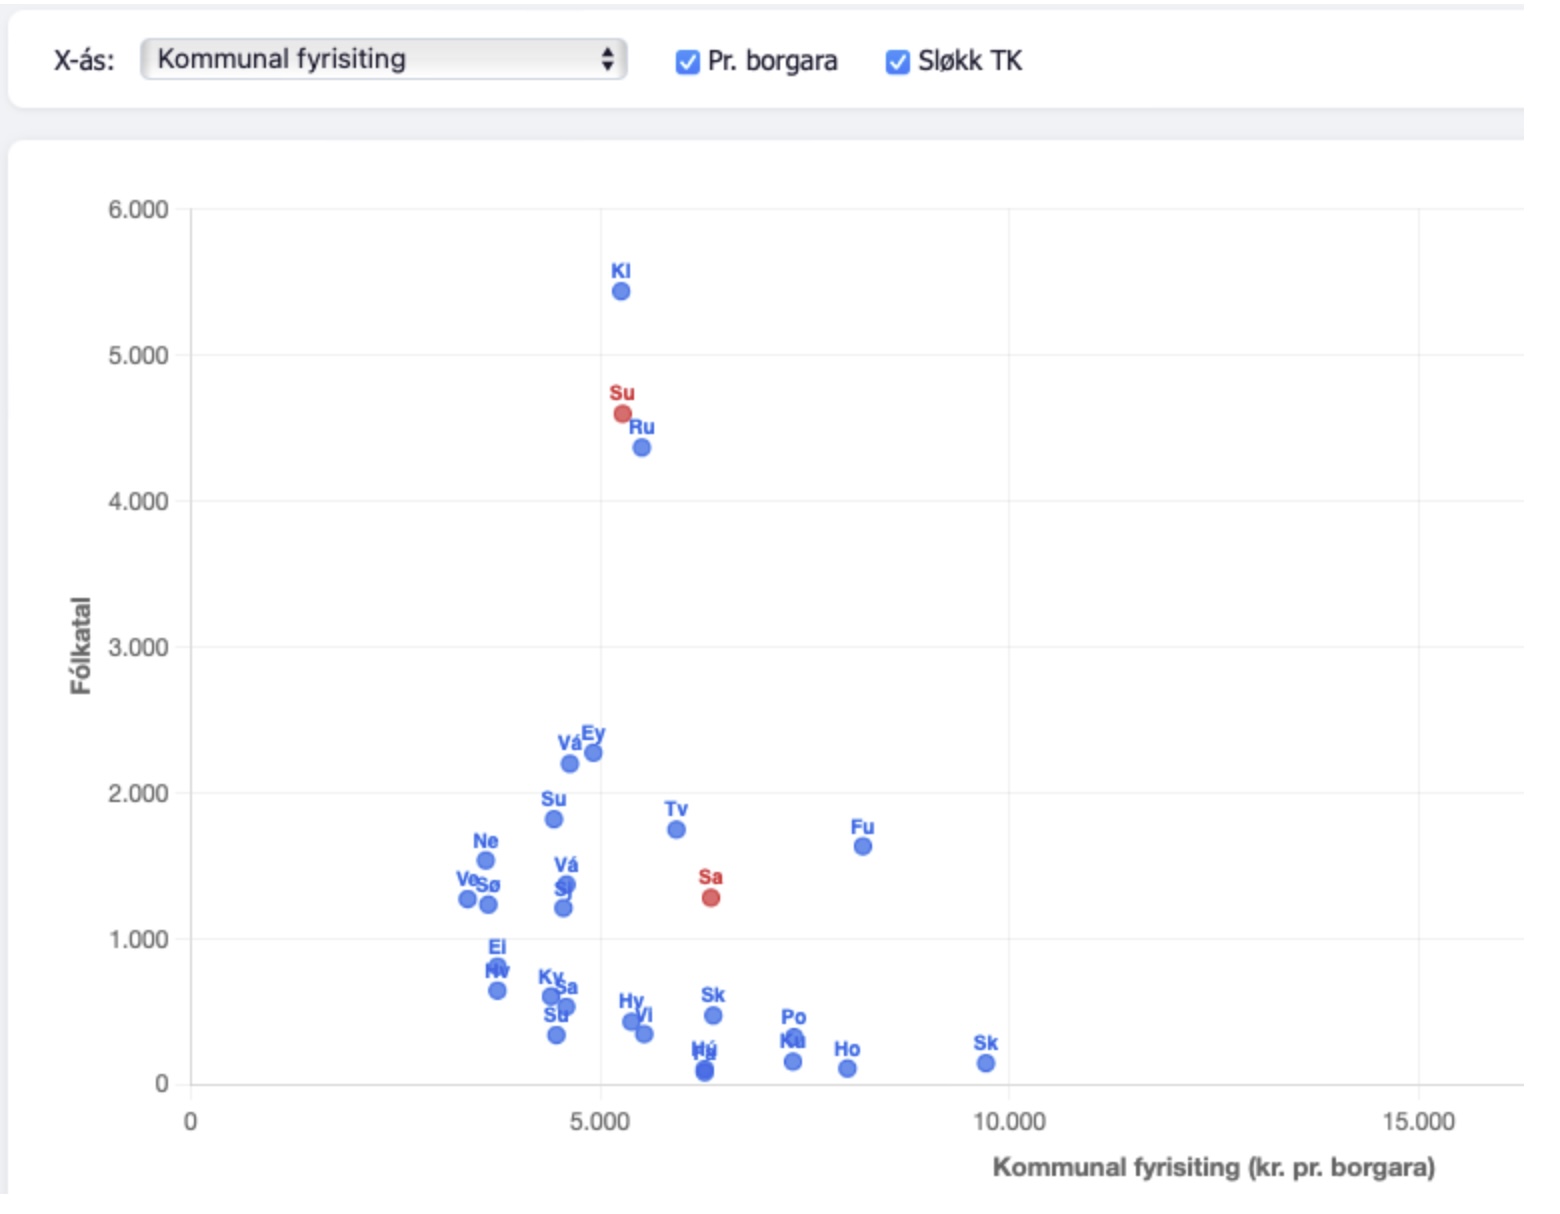Screen dimensions: 1560x1214
Task: Toggle the 'Sløkk TK' checkbox
Action: (x=897, y=62)
